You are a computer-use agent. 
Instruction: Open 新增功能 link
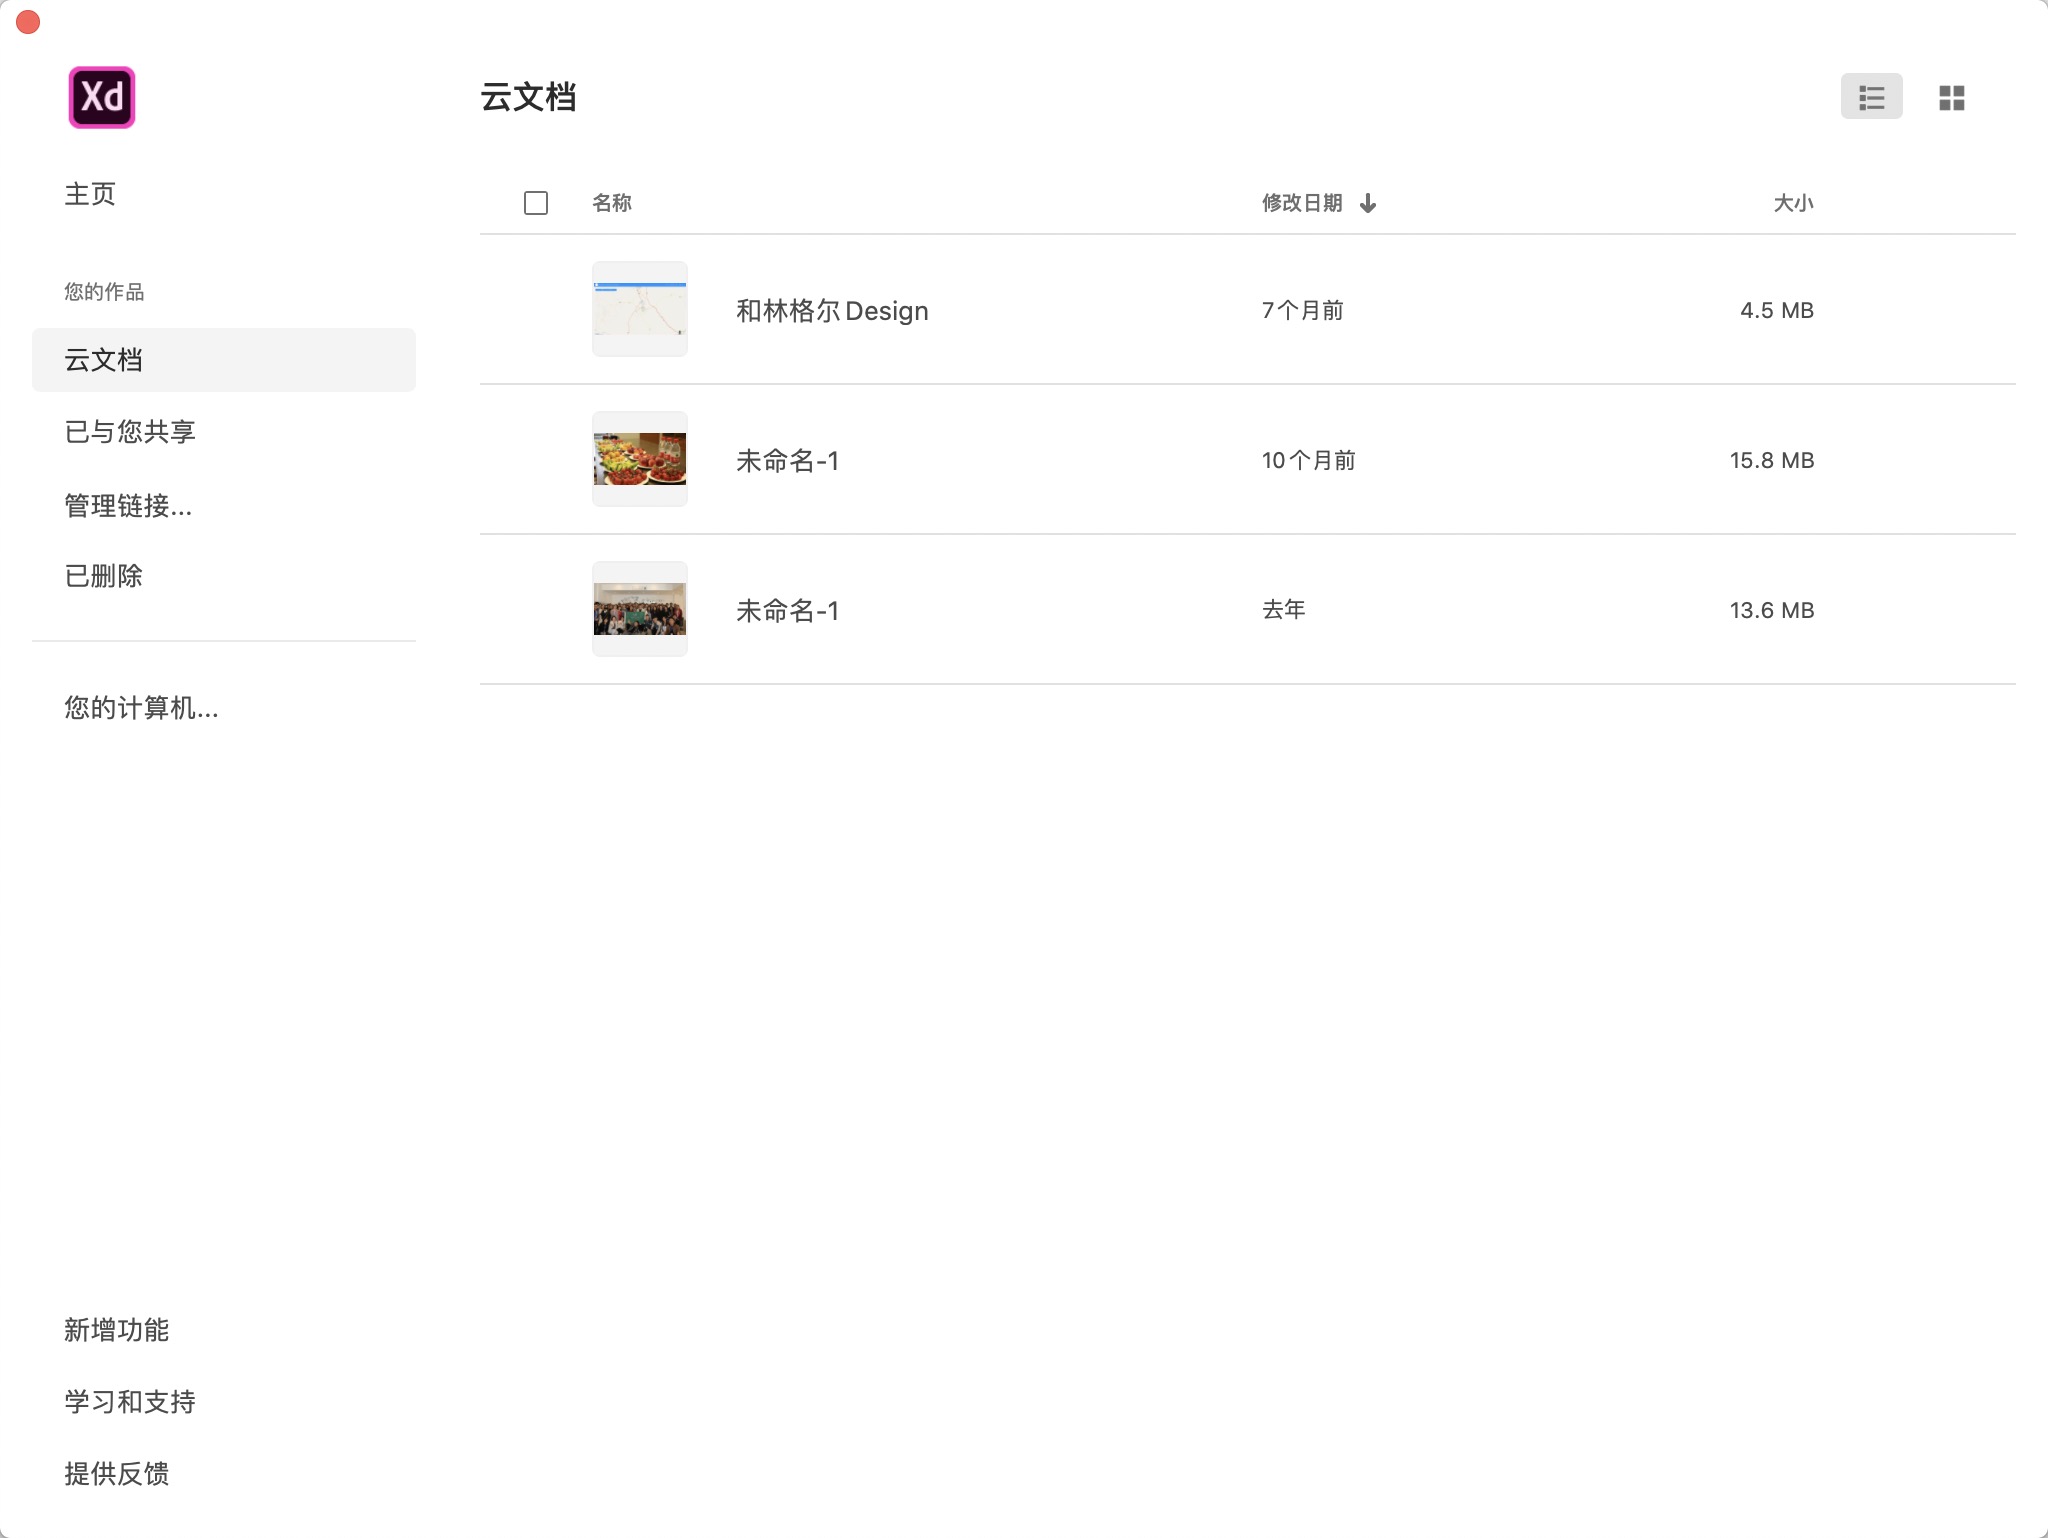117,1330
